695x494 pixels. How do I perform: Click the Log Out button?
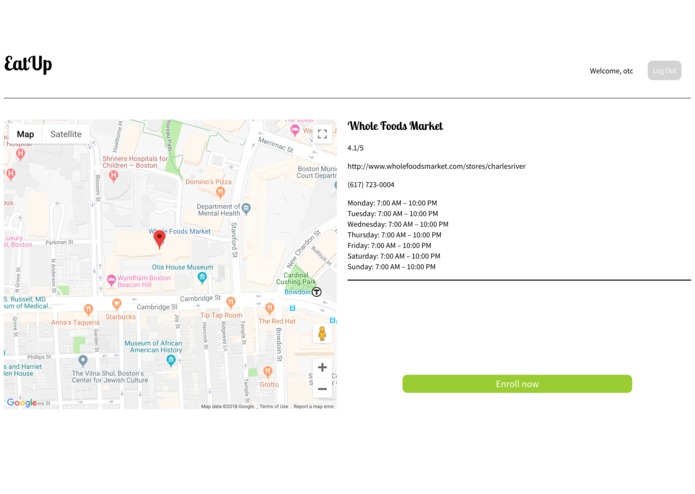pyautogui.click(x=664, y=70)
